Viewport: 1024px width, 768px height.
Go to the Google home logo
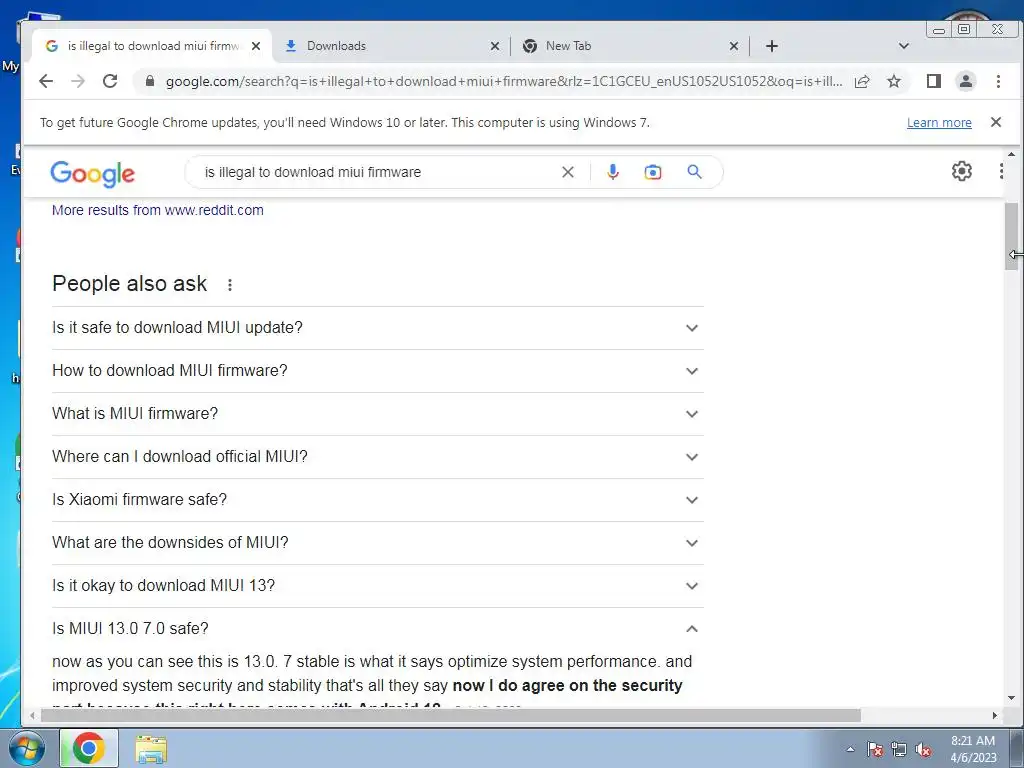click(92, 173)
